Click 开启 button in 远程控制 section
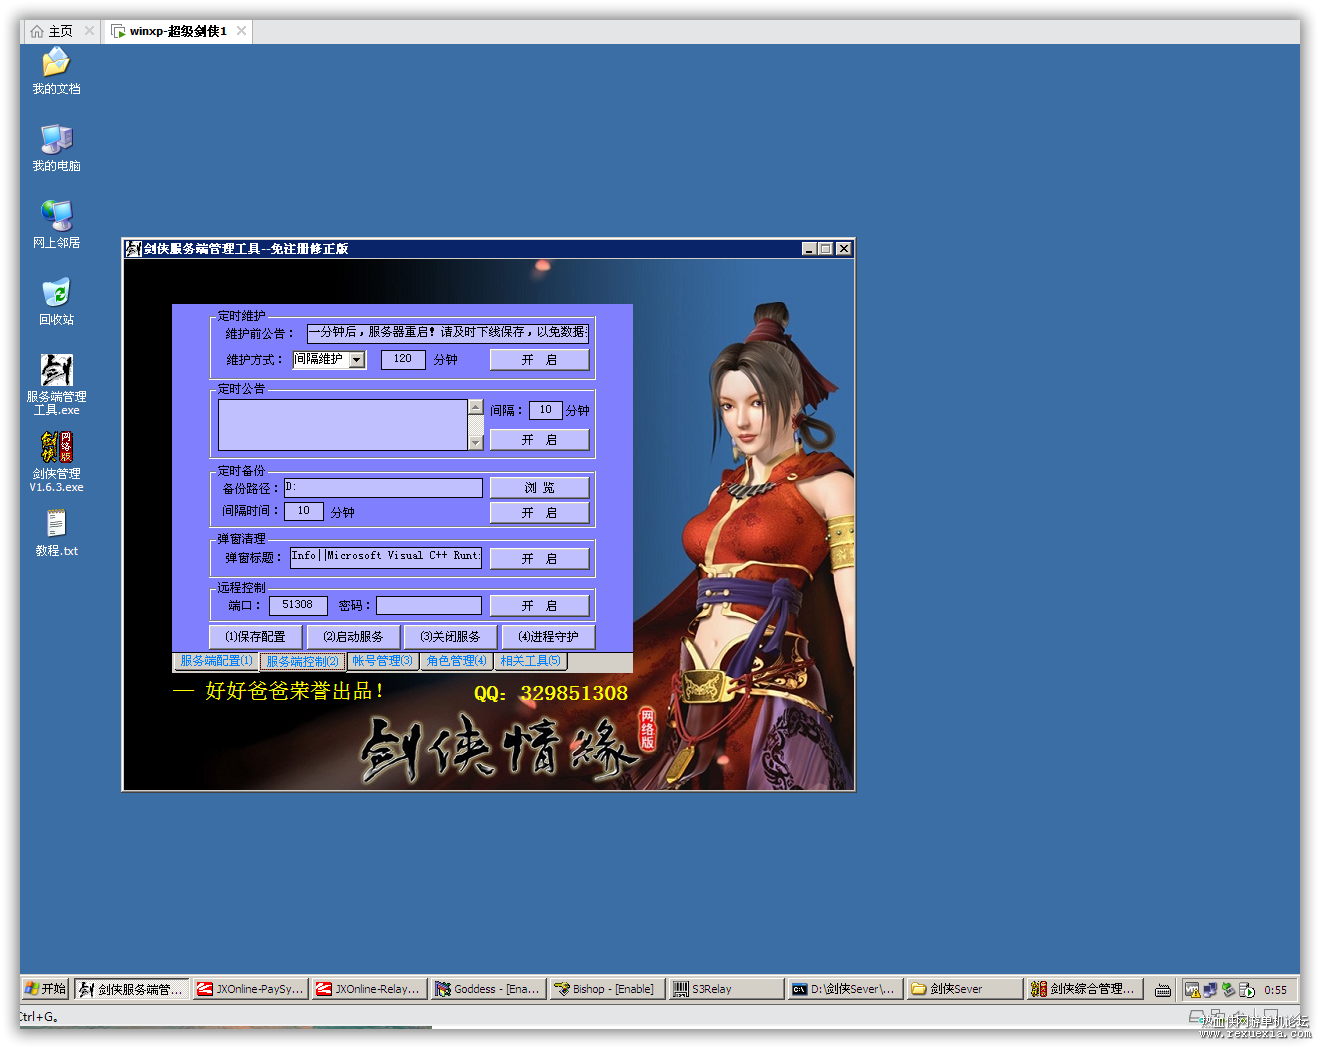The height and width of the screenshot is (1049, 1320). coord(539,606)
